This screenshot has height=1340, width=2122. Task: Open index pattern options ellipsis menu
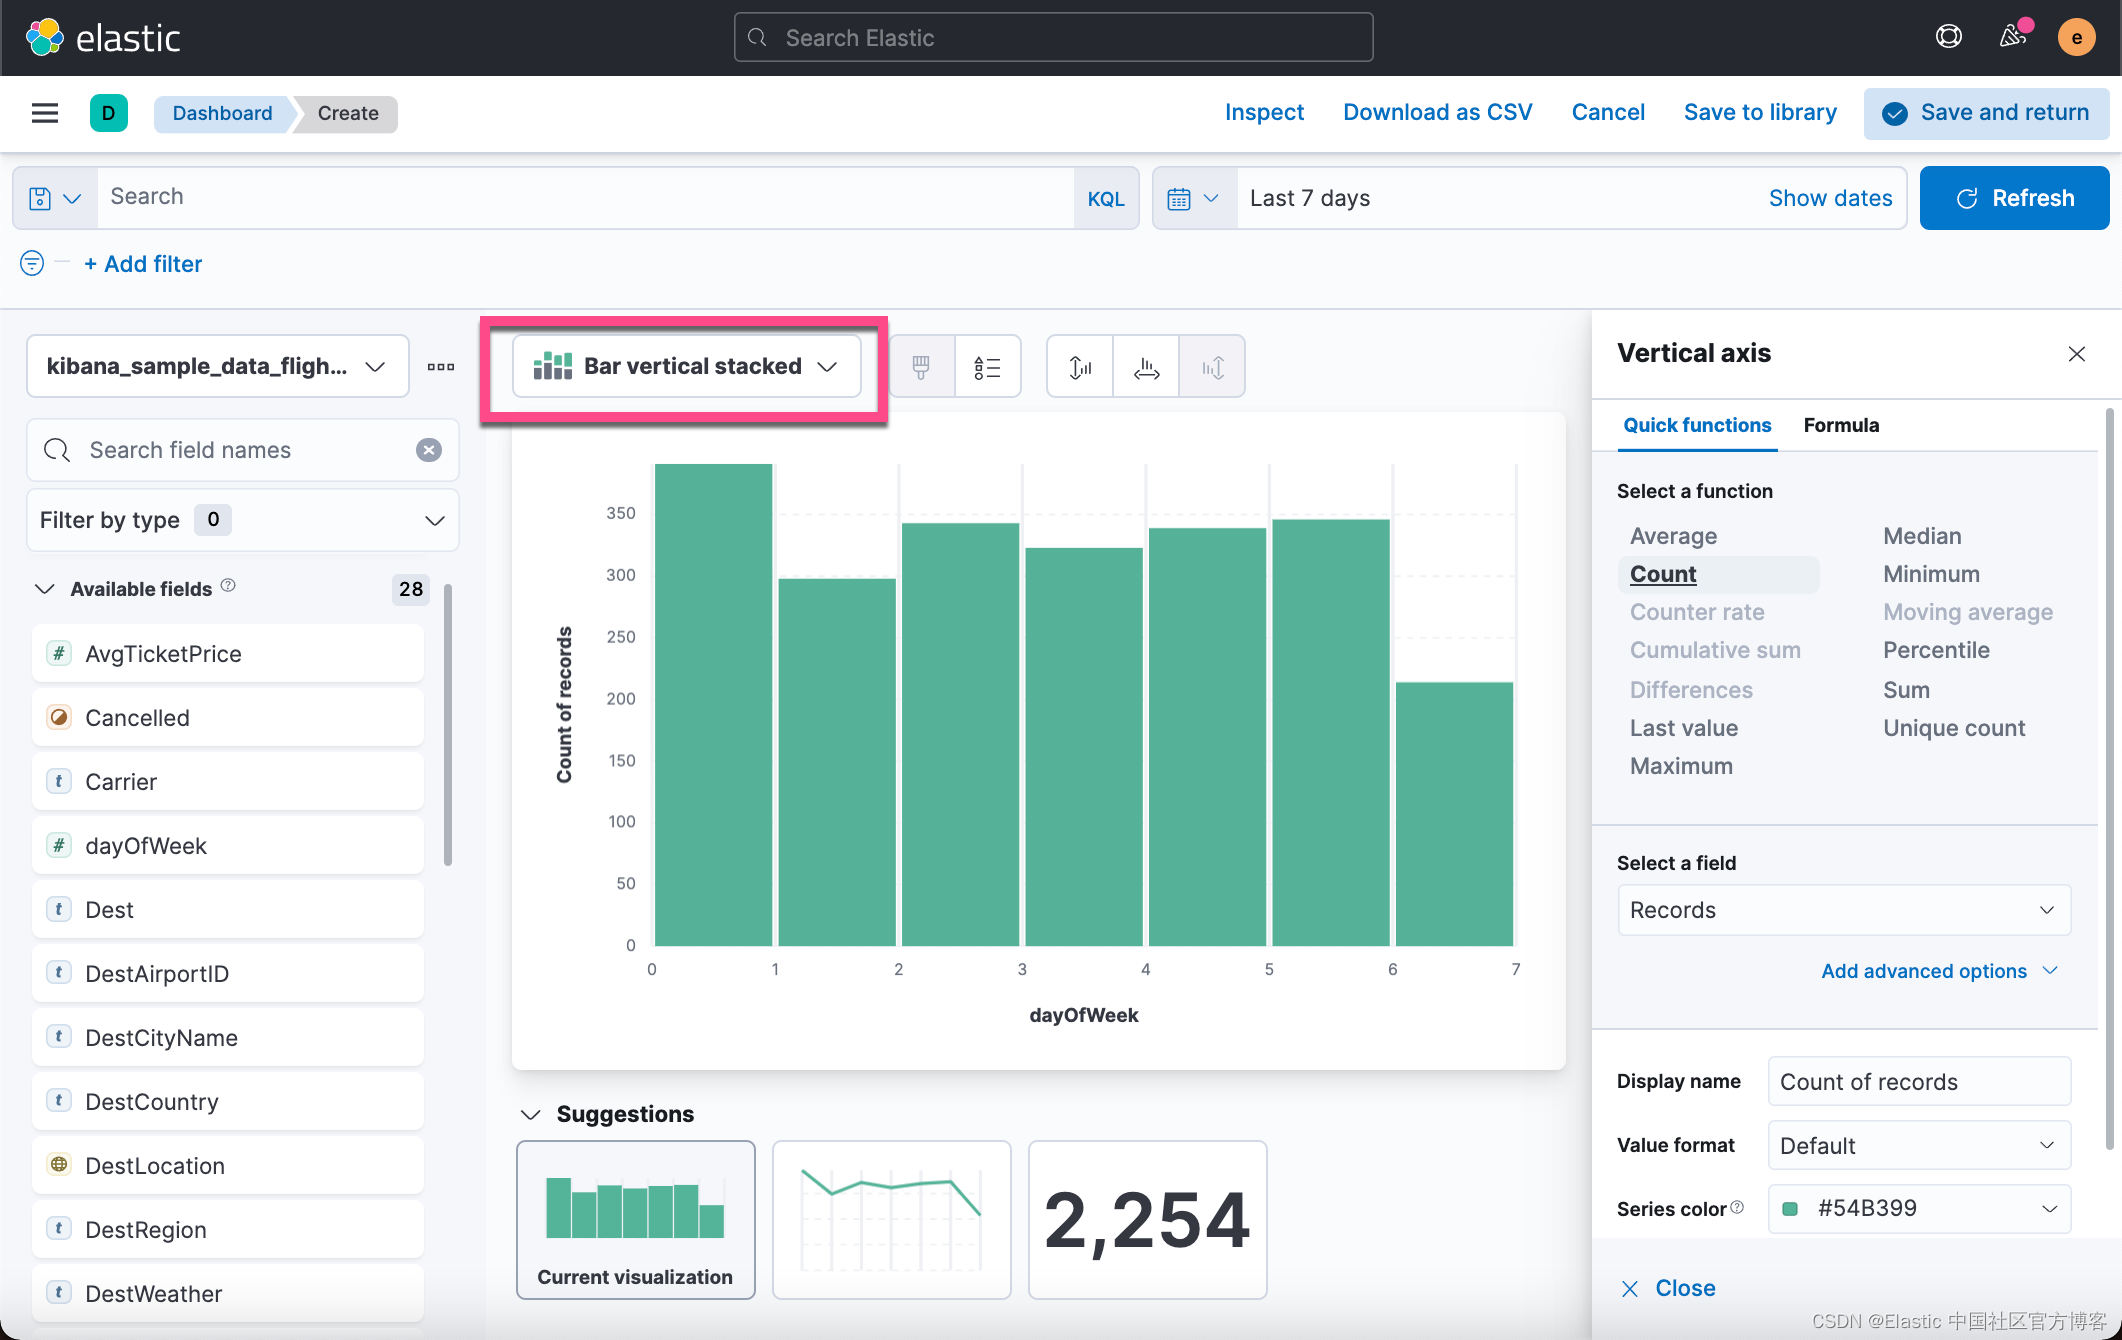pos(441,367)
